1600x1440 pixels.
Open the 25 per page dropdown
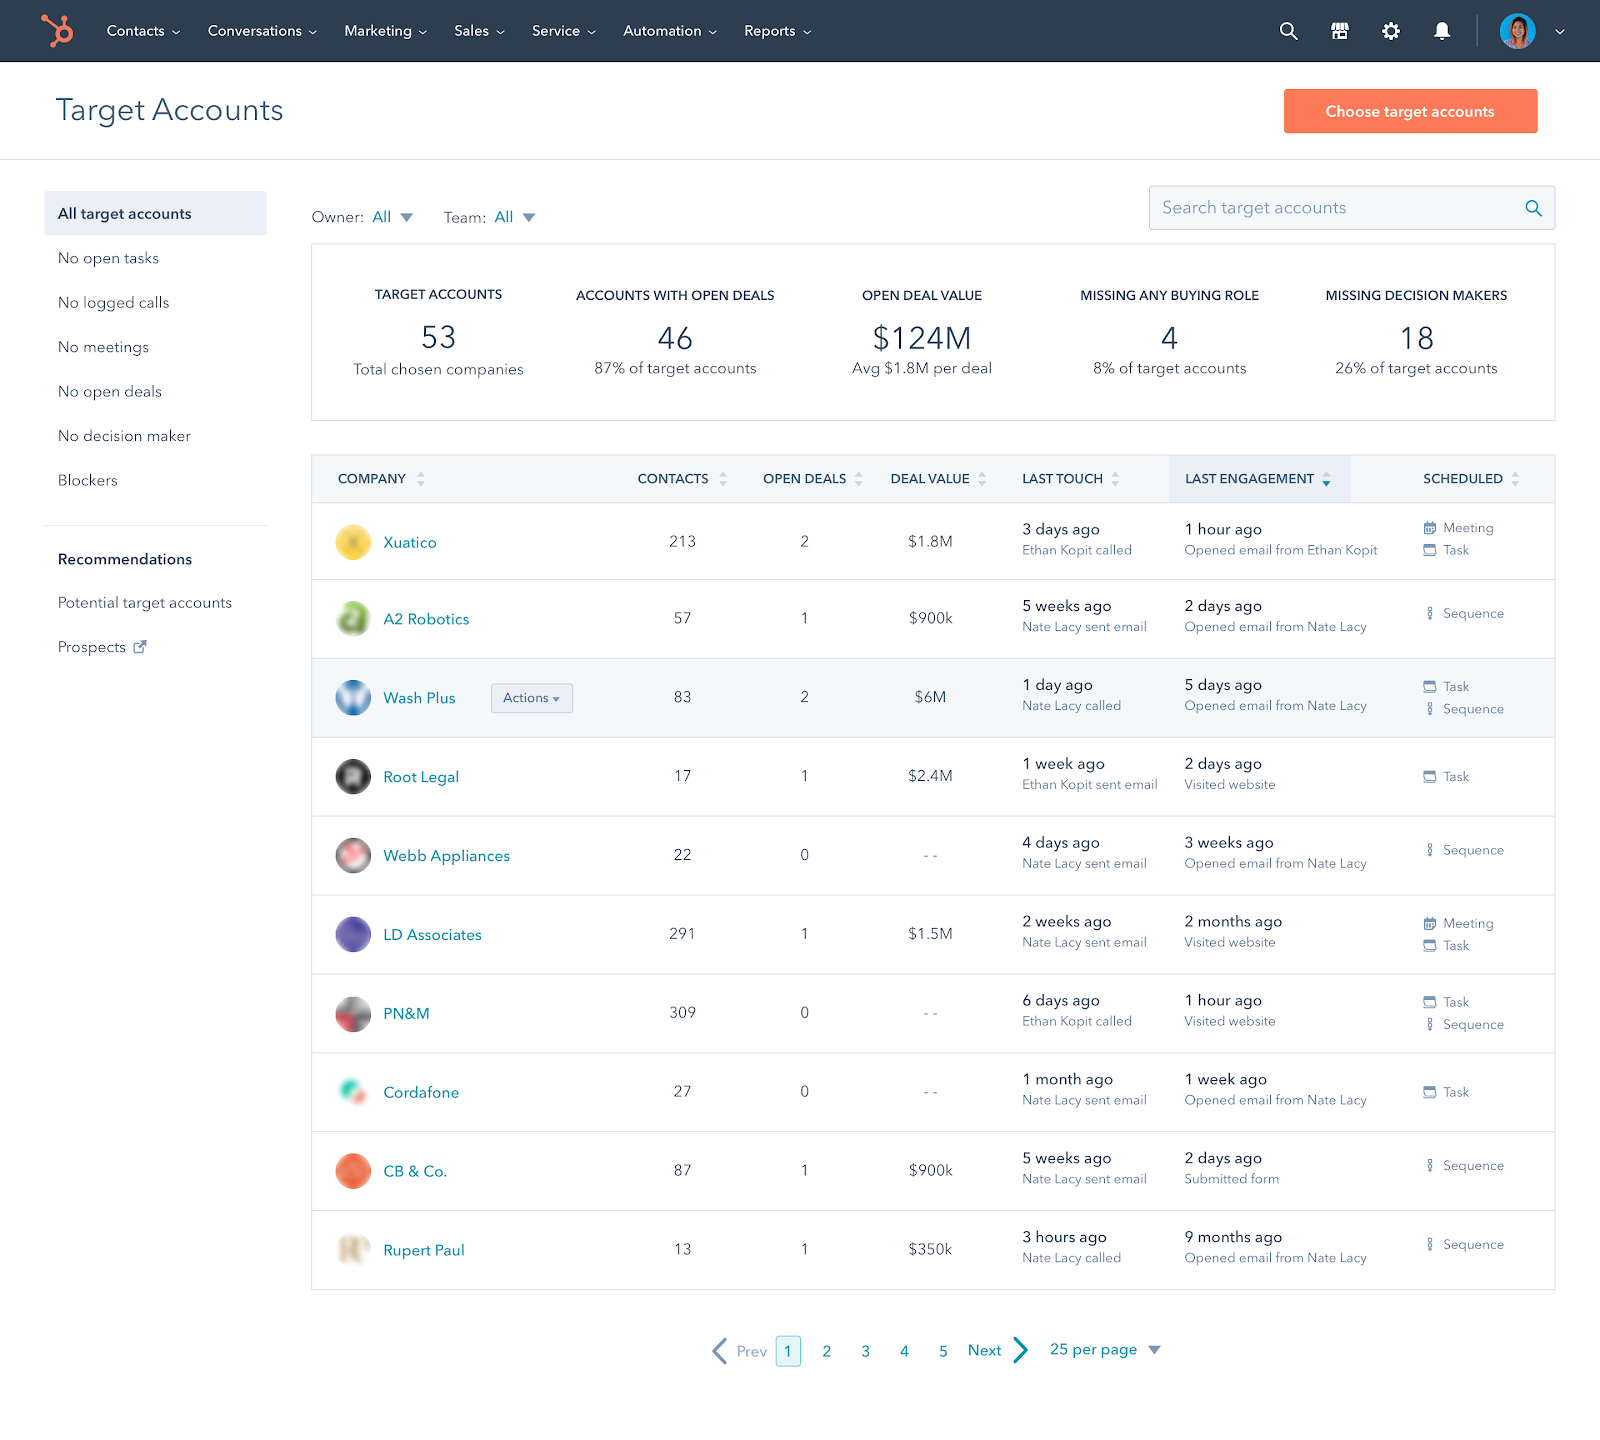tap(1104, 1350)
